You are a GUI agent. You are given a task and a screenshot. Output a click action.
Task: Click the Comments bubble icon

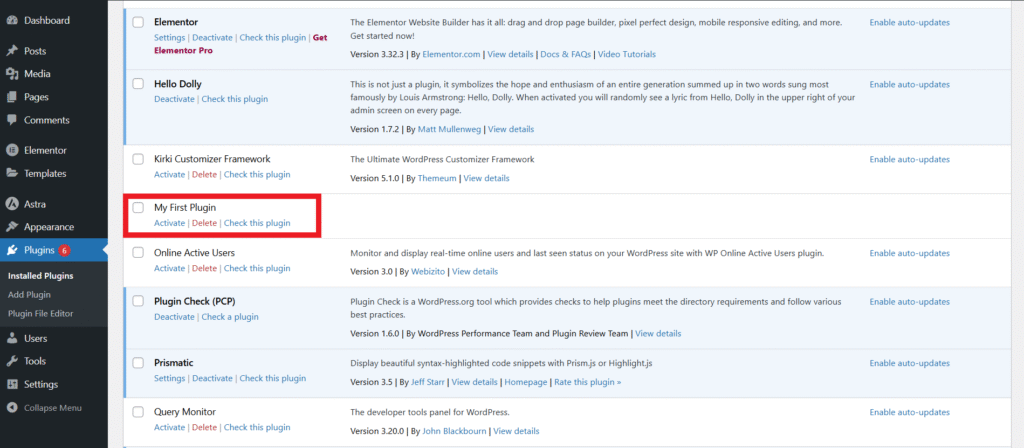point(12,120)
